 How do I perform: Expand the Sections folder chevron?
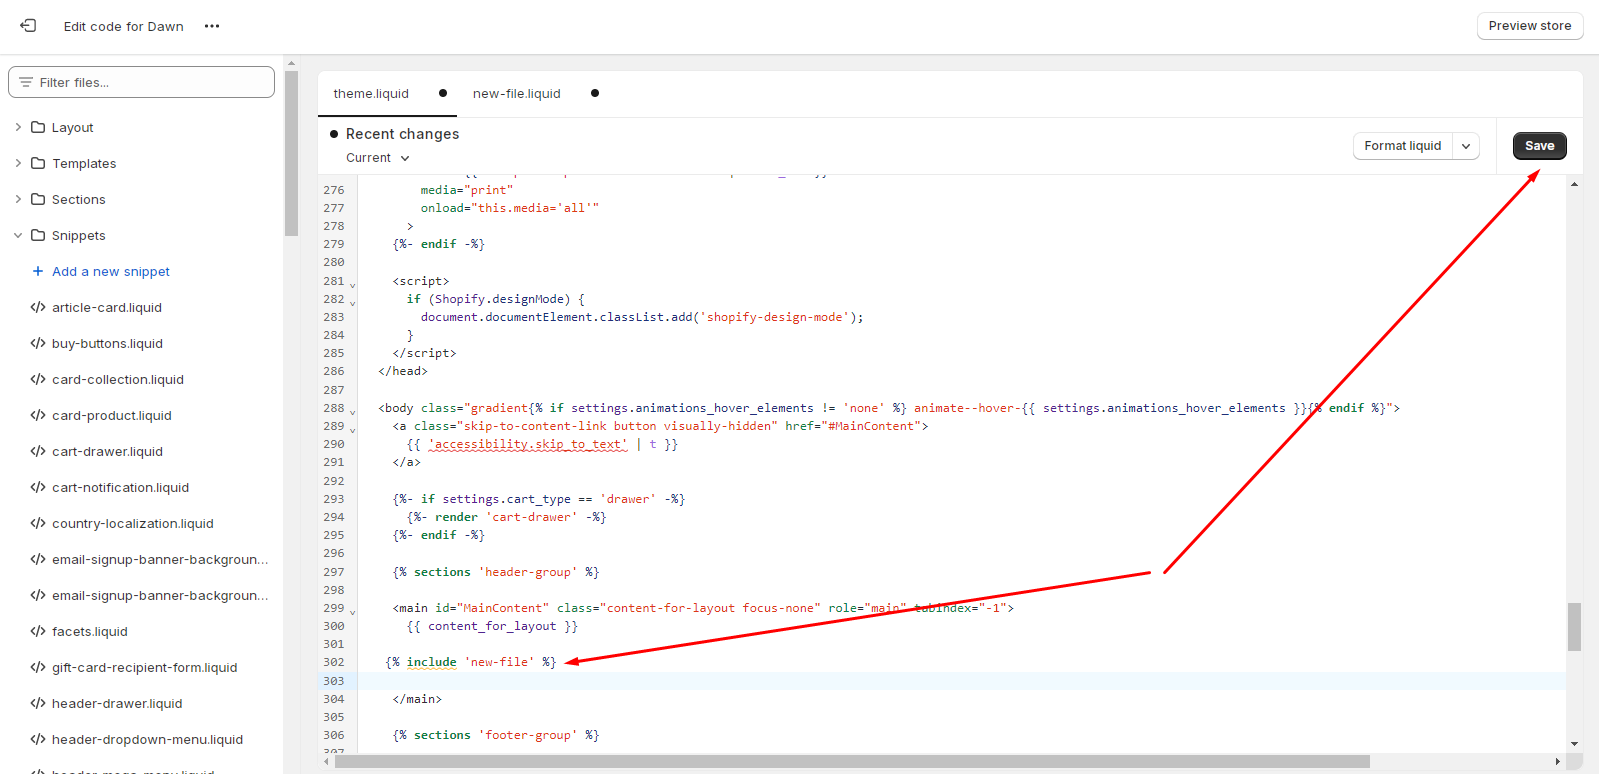click(x=18, y=199)
